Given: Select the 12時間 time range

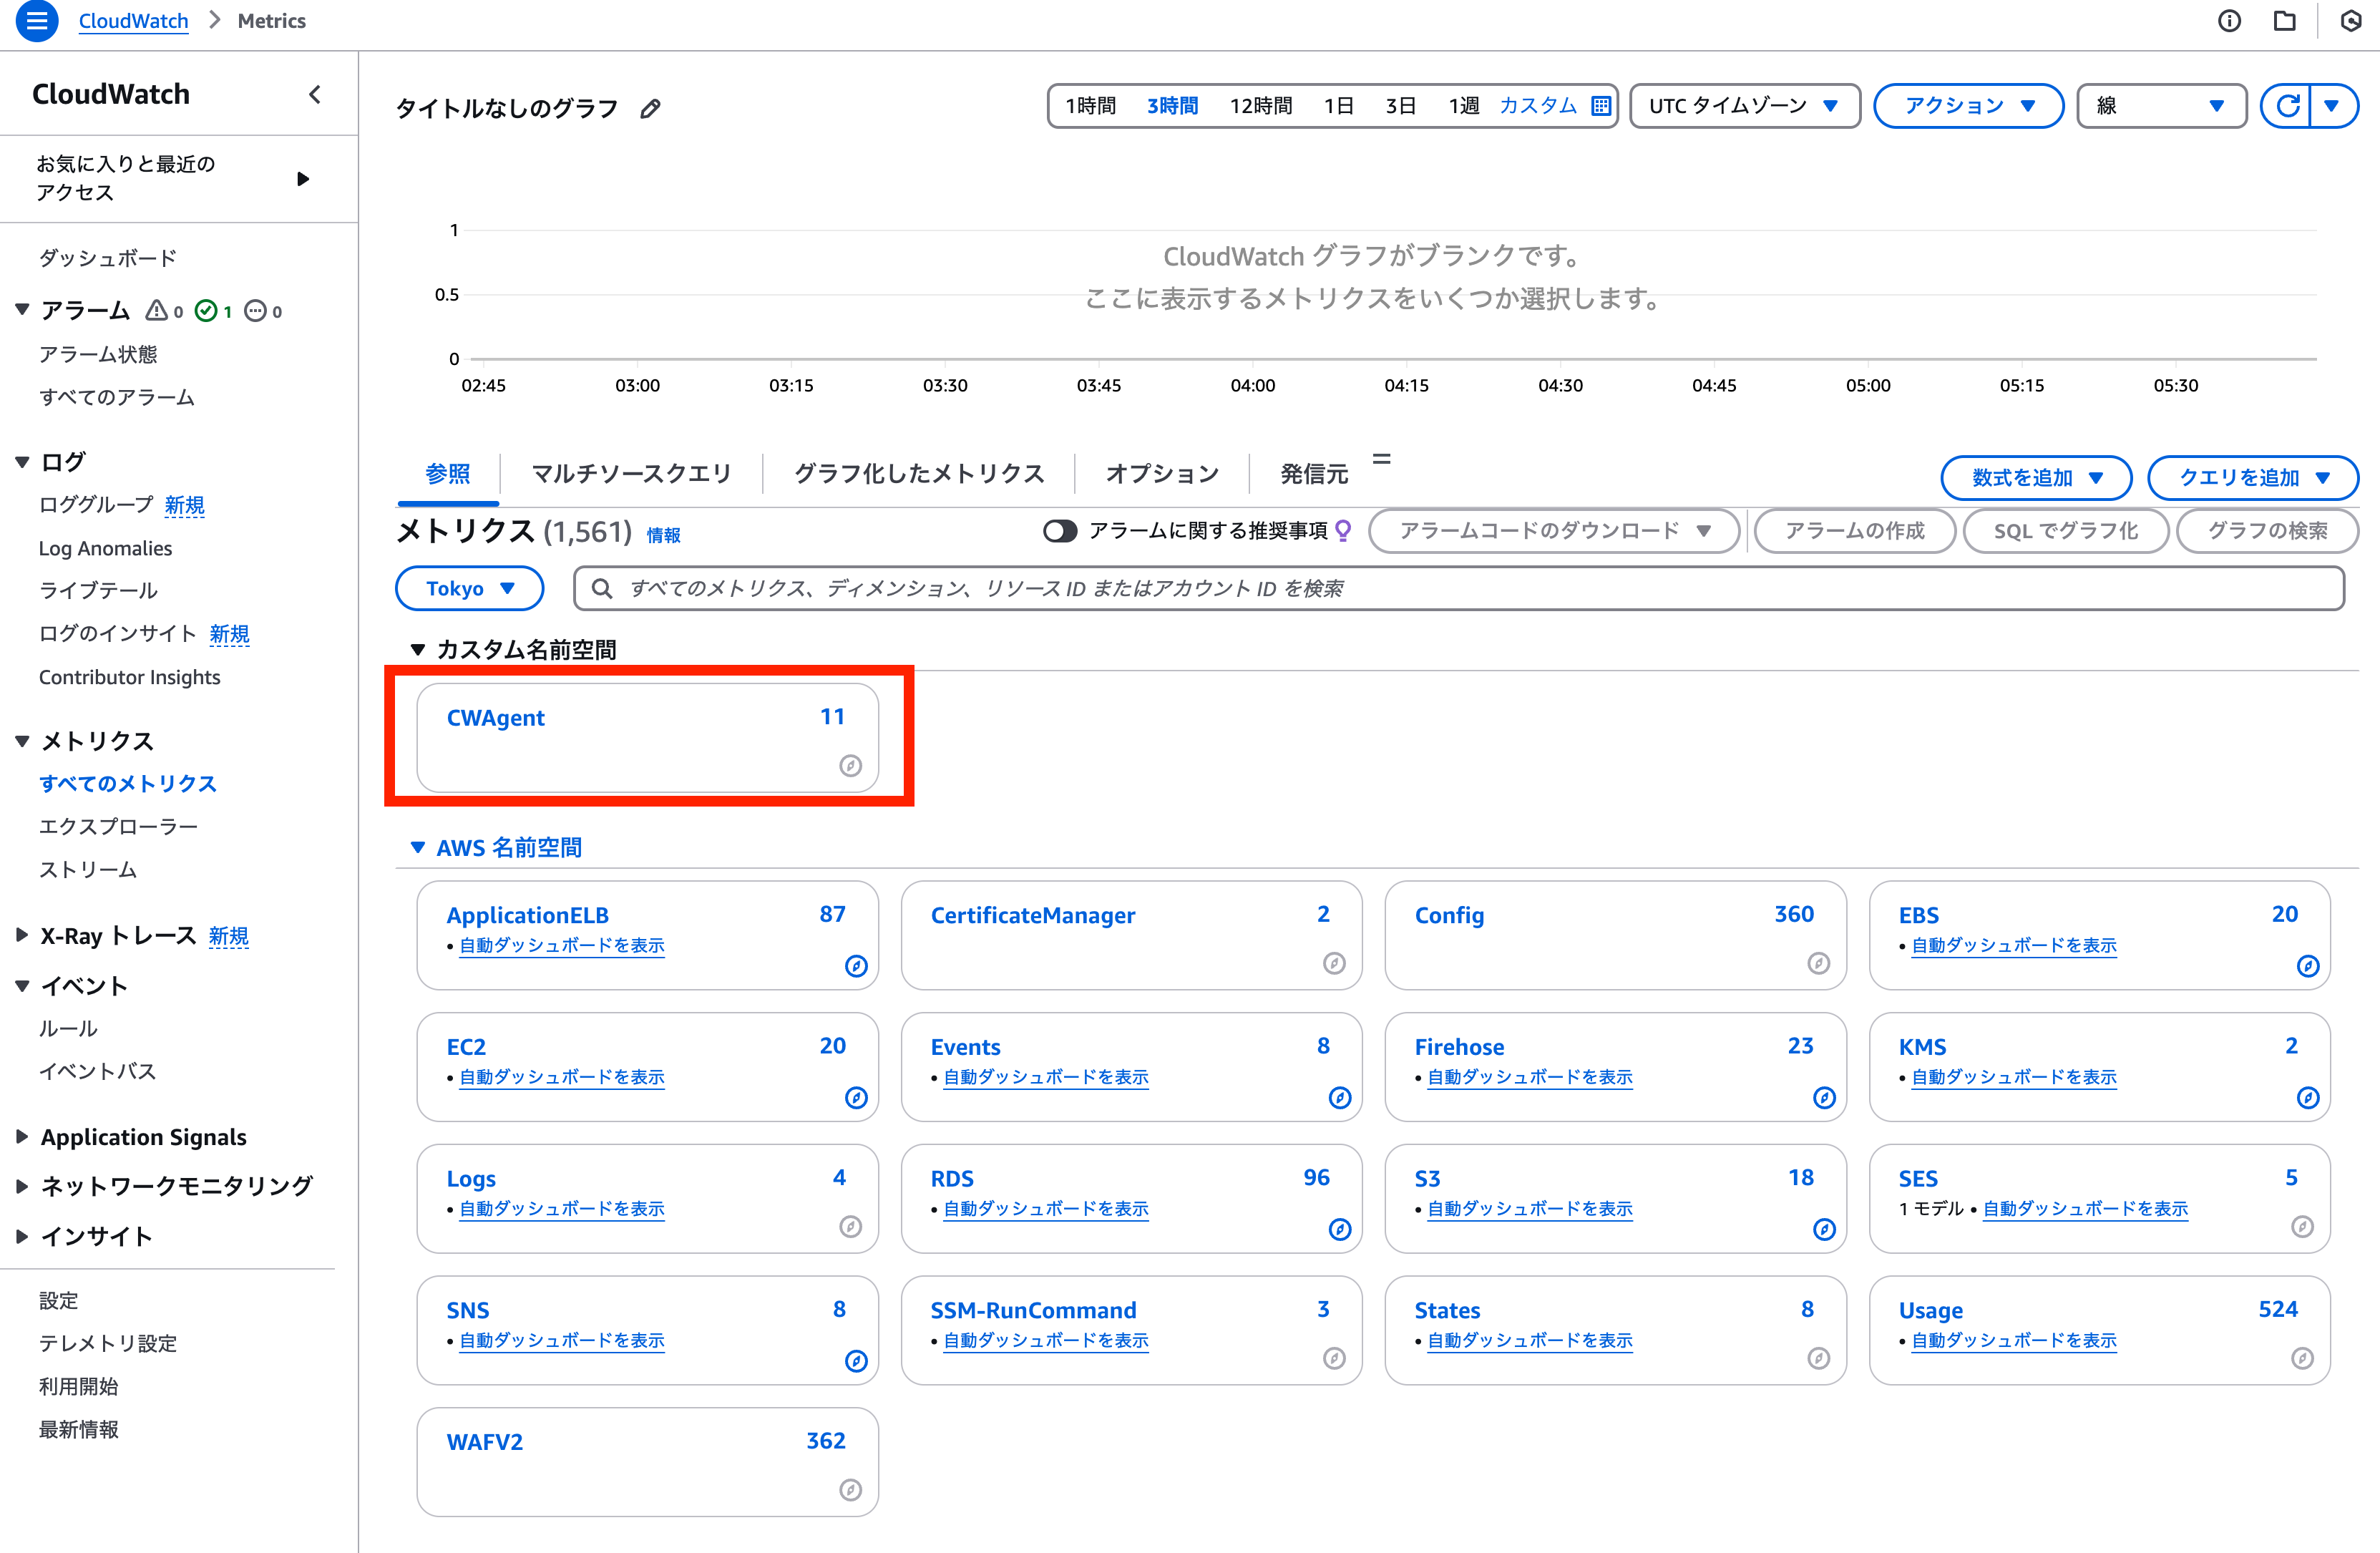Looking at the screenshot, I should point(1260,106).
